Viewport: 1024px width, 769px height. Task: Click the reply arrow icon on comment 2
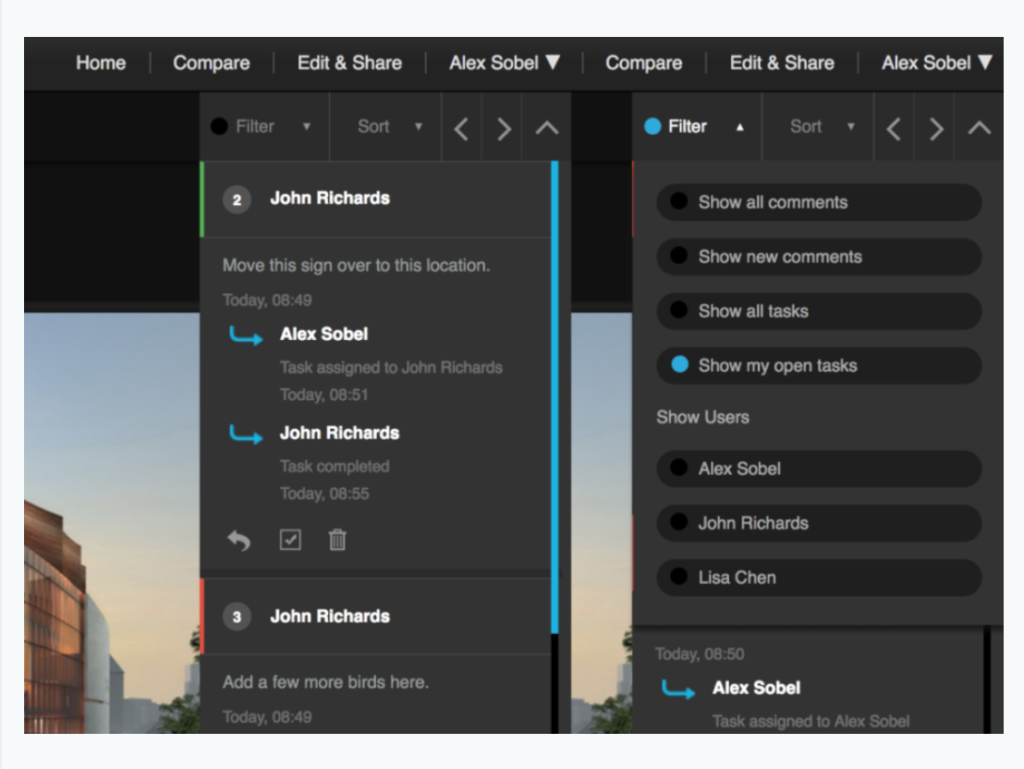pyautogui.click(x=238, y=540)
